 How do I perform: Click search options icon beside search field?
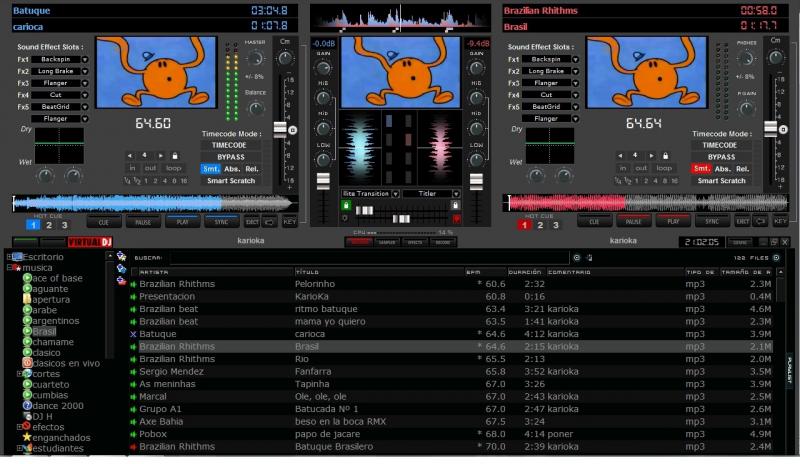tap(577, 258)
